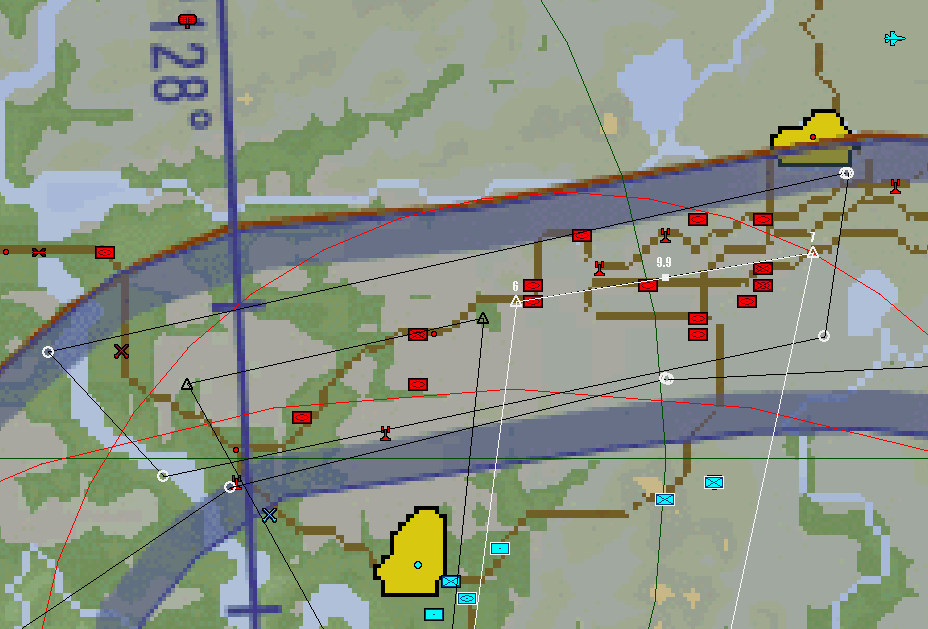This screenshot has width=928, height=629.
Task: Click the white circle waypoint left of the red X
Action: click(48, 352)
